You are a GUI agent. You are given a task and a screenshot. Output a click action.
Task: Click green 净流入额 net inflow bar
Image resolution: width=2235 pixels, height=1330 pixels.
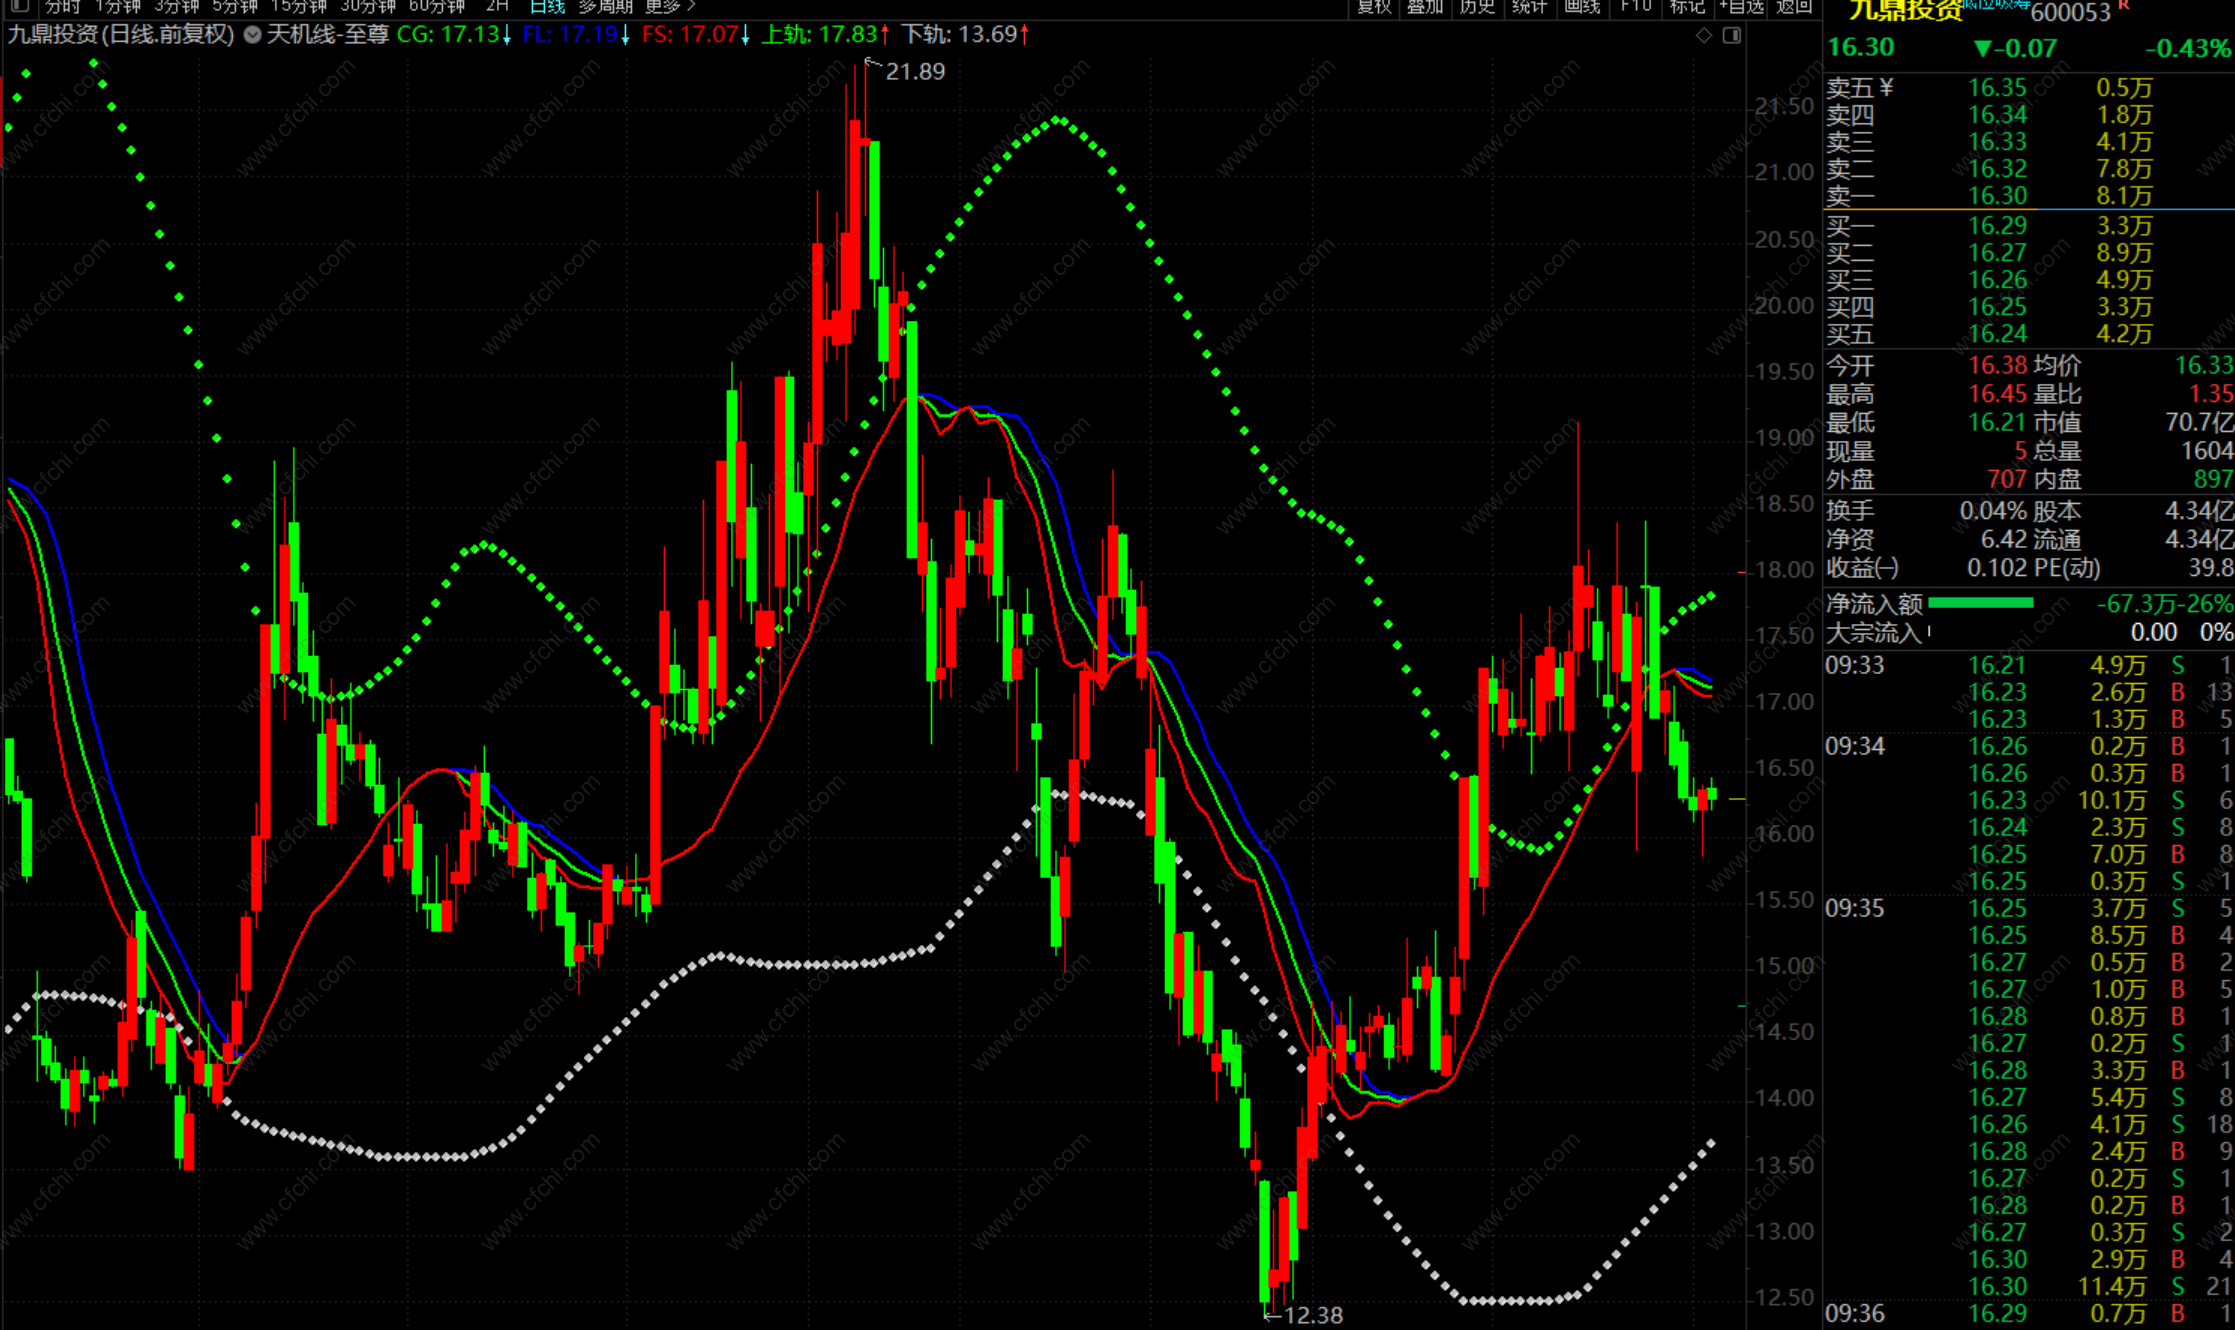1980,603
